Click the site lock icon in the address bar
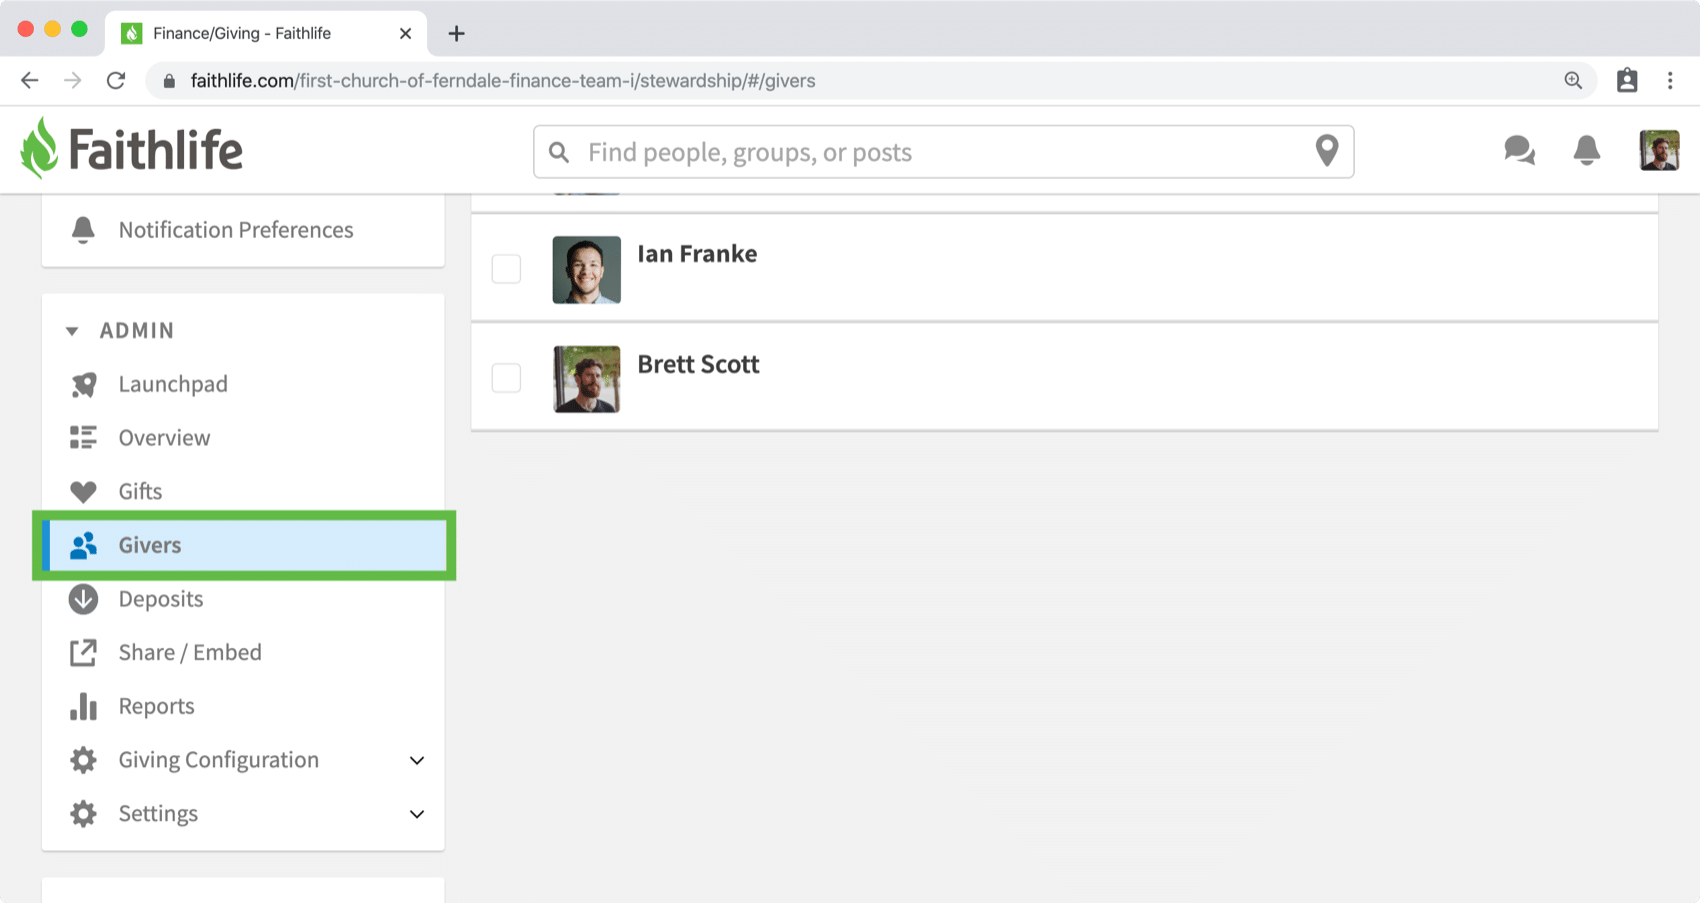The height and width of the screenshot is (903, 1700). pyautogui.click(x=169, y=81)
